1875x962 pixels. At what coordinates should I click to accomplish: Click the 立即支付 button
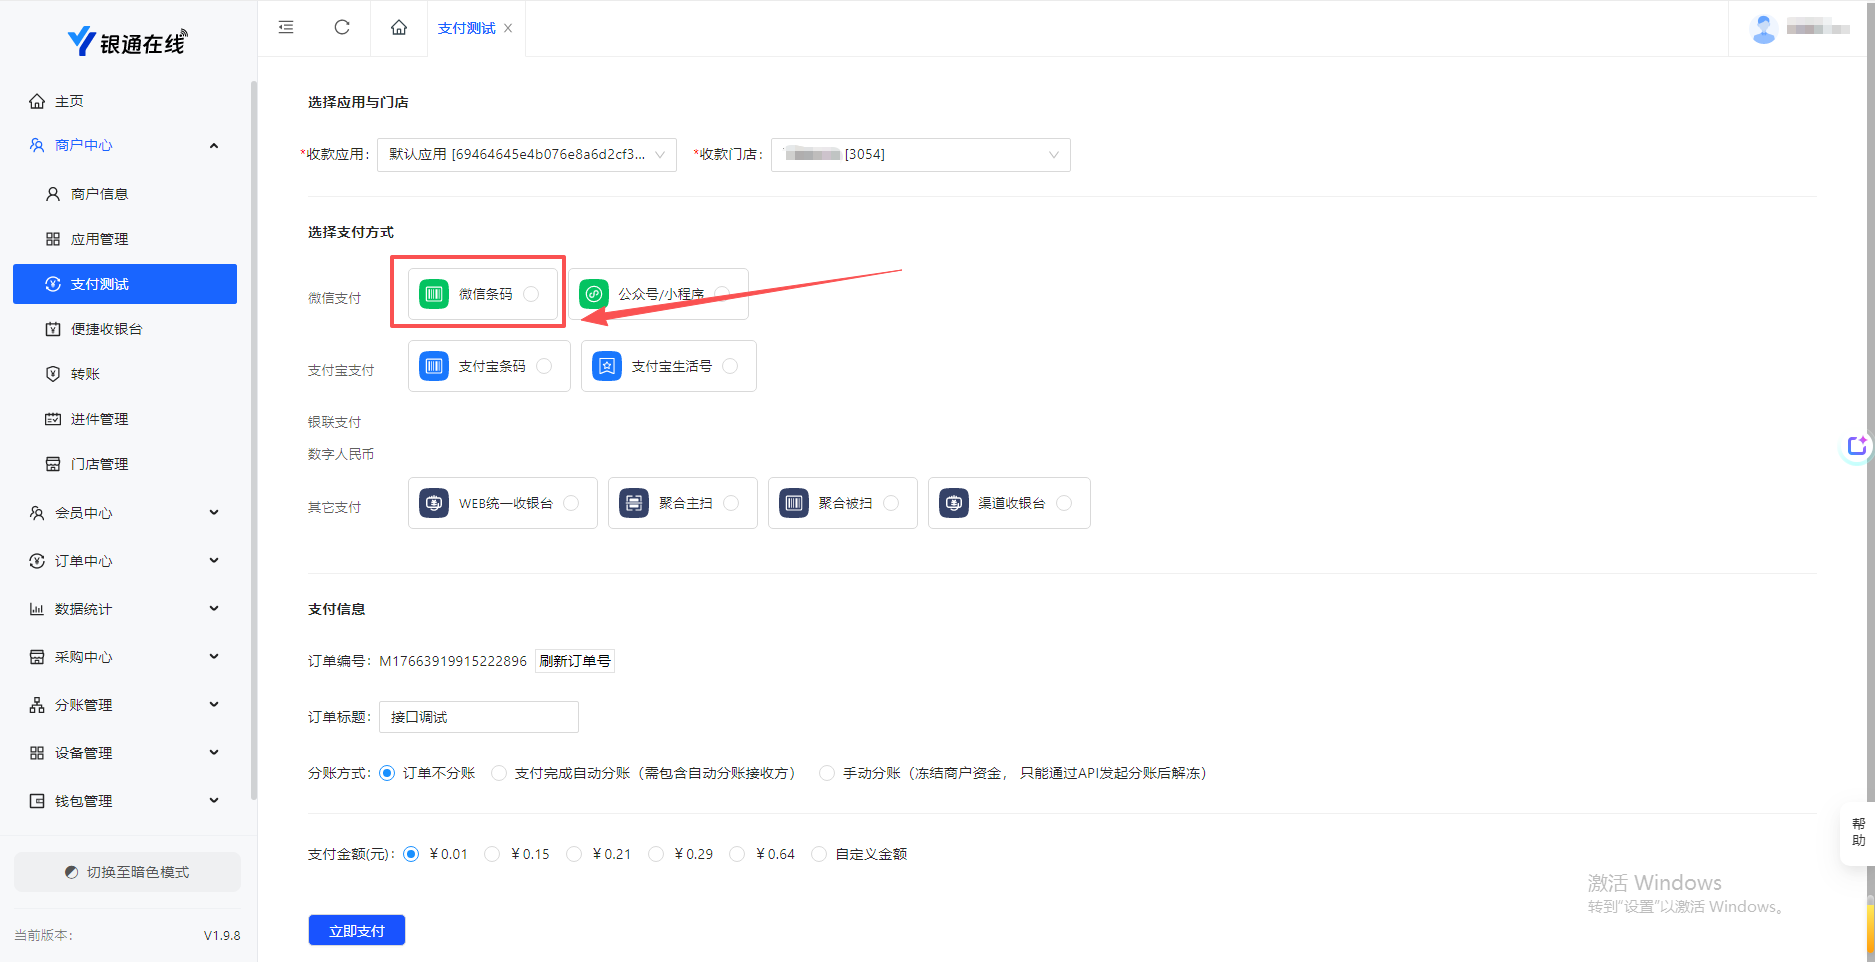tap(357, 930)
